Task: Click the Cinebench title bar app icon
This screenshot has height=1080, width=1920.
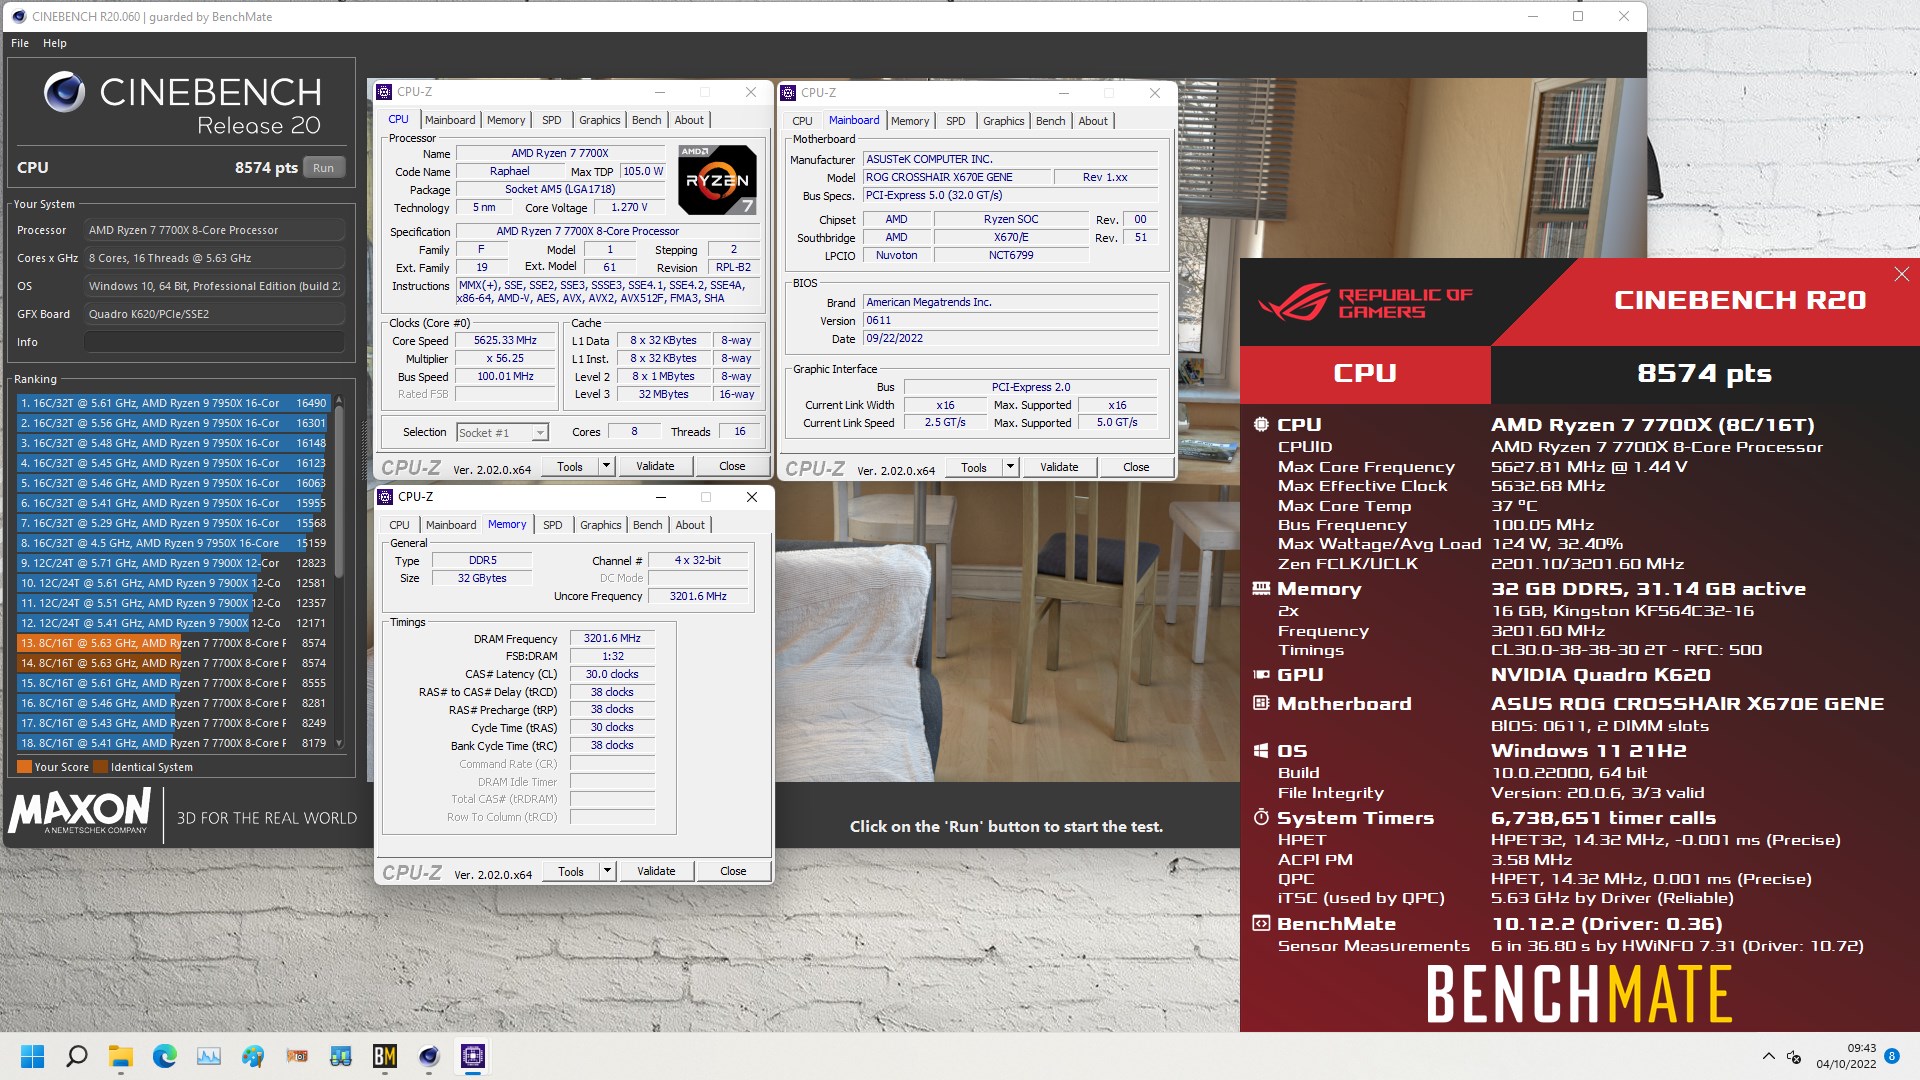Action: pyautogui.click(x=18, y=16)
